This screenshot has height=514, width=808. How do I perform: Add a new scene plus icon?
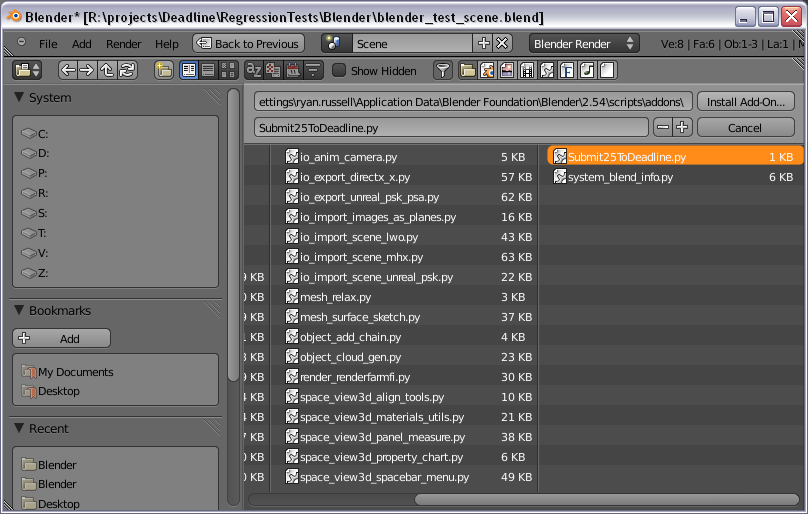point(483,43)
